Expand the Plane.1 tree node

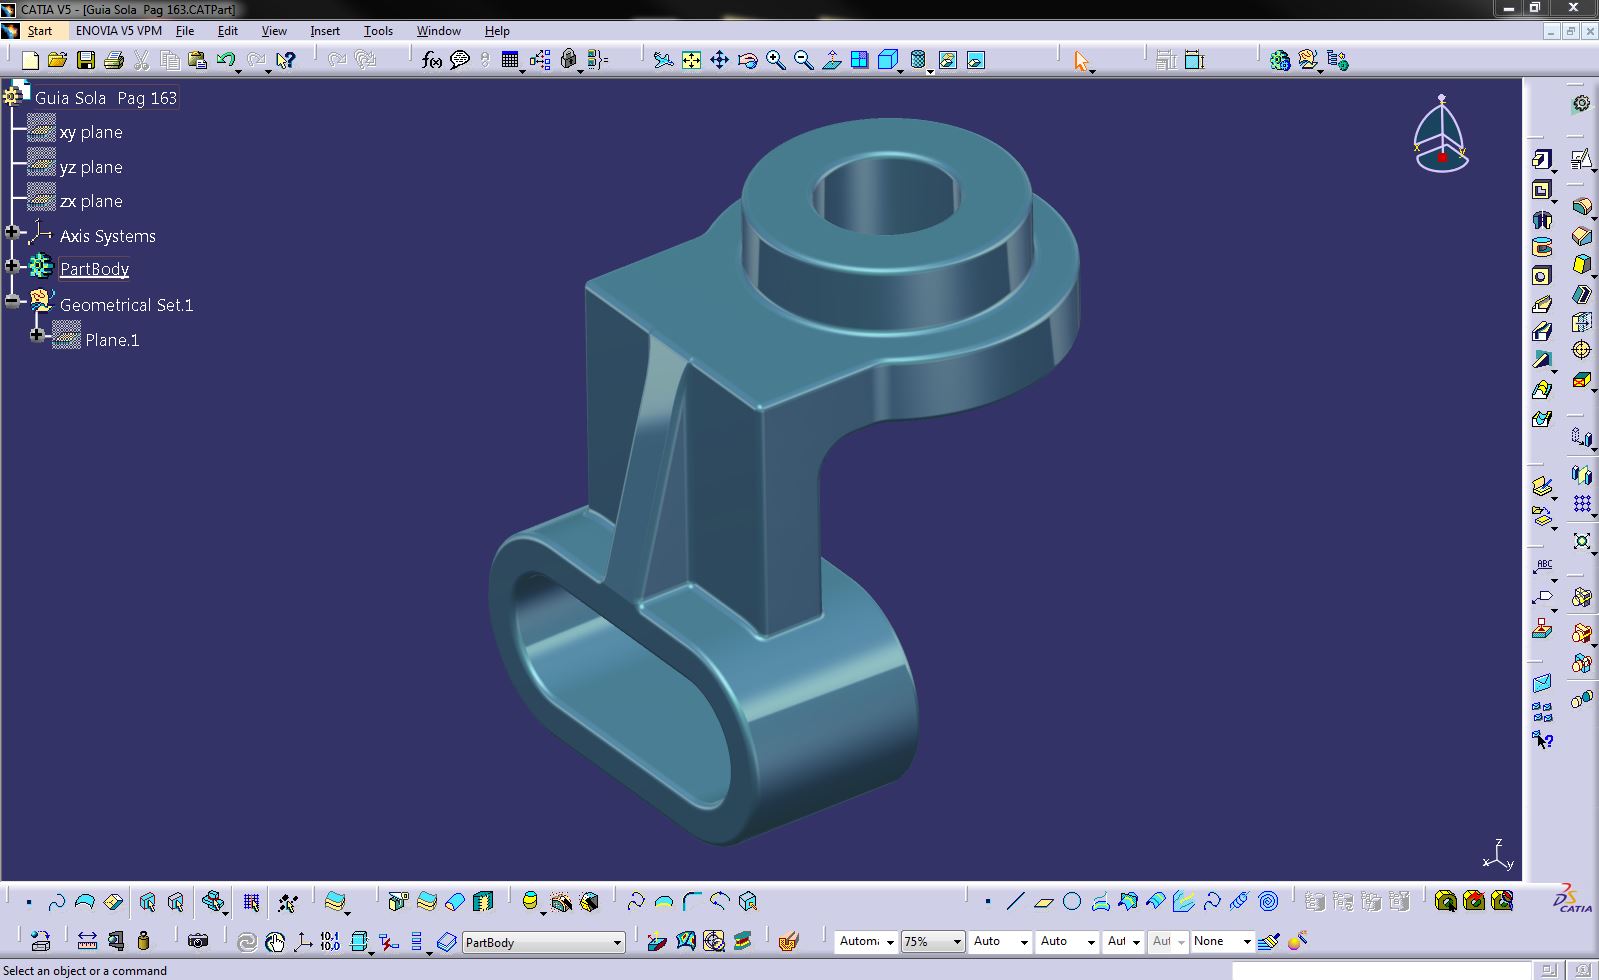click(x=37, y=335)
